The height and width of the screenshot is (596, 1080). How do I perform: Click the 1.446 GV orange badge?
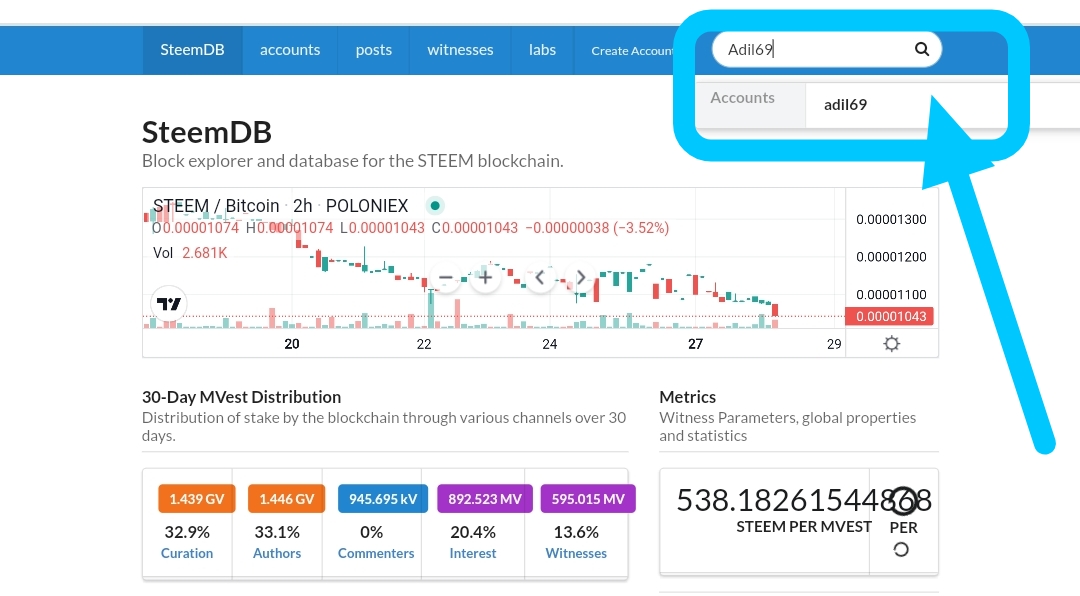pyautogui.click(x=286, y=499)
